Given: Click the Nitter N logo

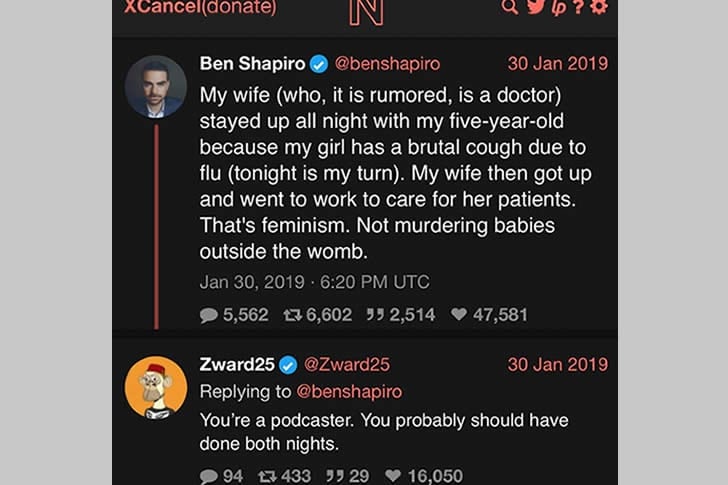Looking at the screenshot, I should click(x=366, y=8).
